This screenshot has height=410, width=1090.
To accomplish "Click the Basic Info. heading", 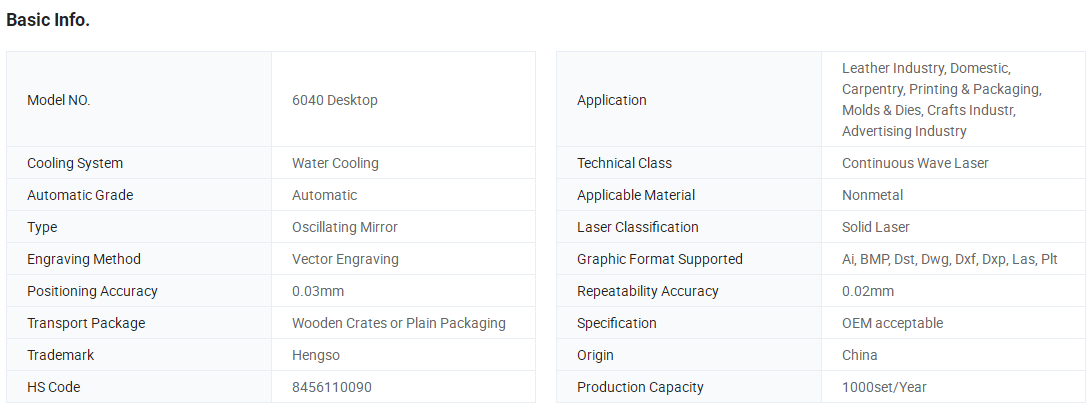I will [48, 21].
